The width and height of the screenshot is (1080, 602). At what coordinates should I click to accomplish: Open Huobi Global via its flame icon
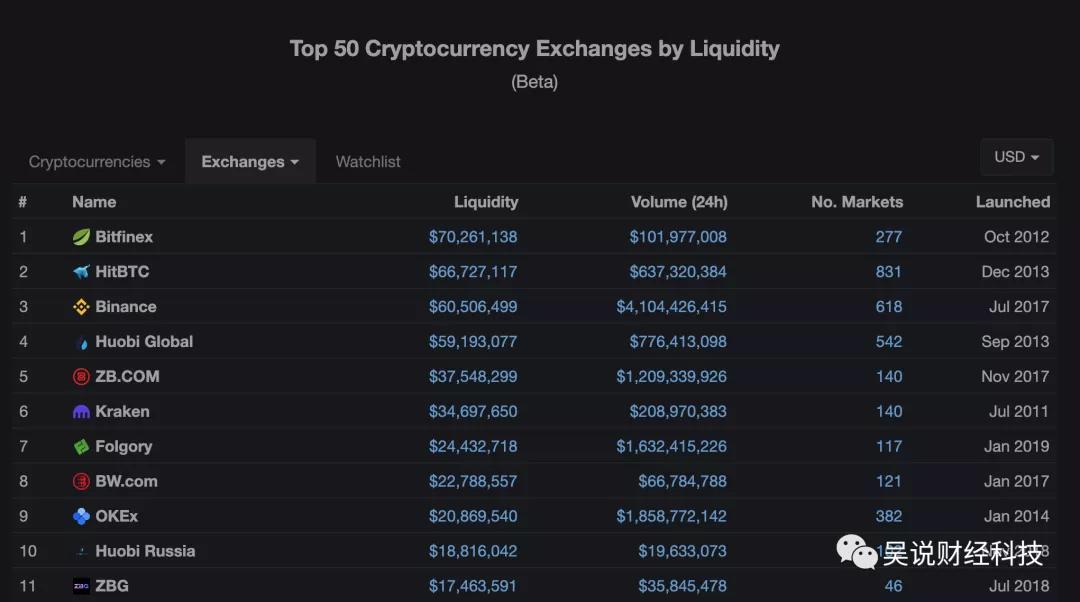pos(82,341)
